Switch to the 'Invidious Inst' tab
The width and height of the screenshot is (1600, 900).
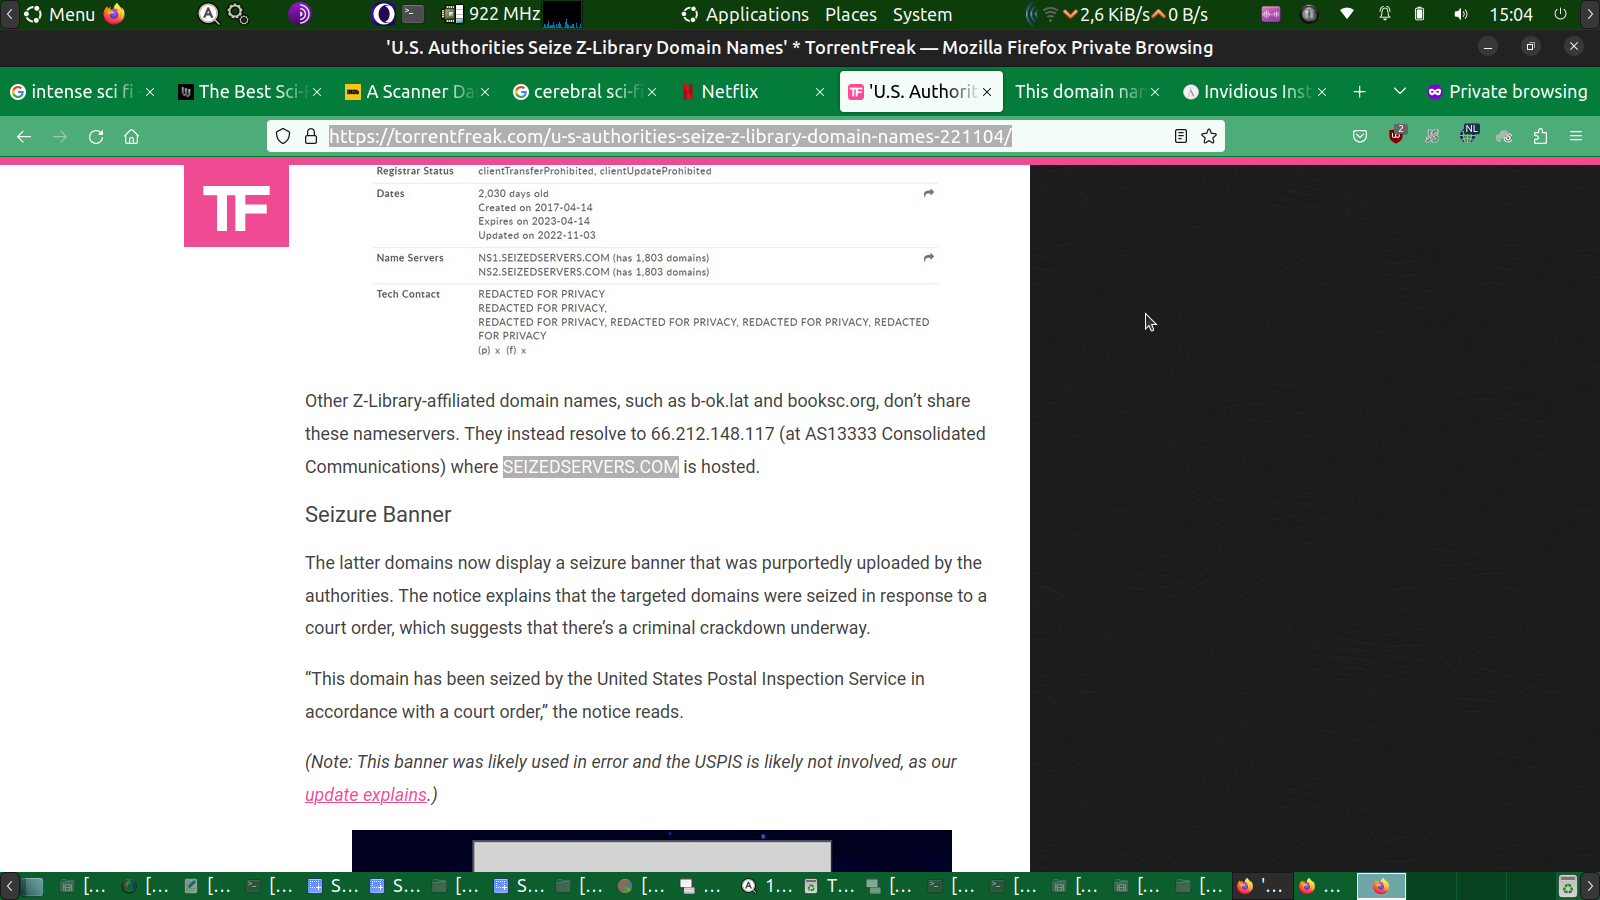pos(1254,92)
